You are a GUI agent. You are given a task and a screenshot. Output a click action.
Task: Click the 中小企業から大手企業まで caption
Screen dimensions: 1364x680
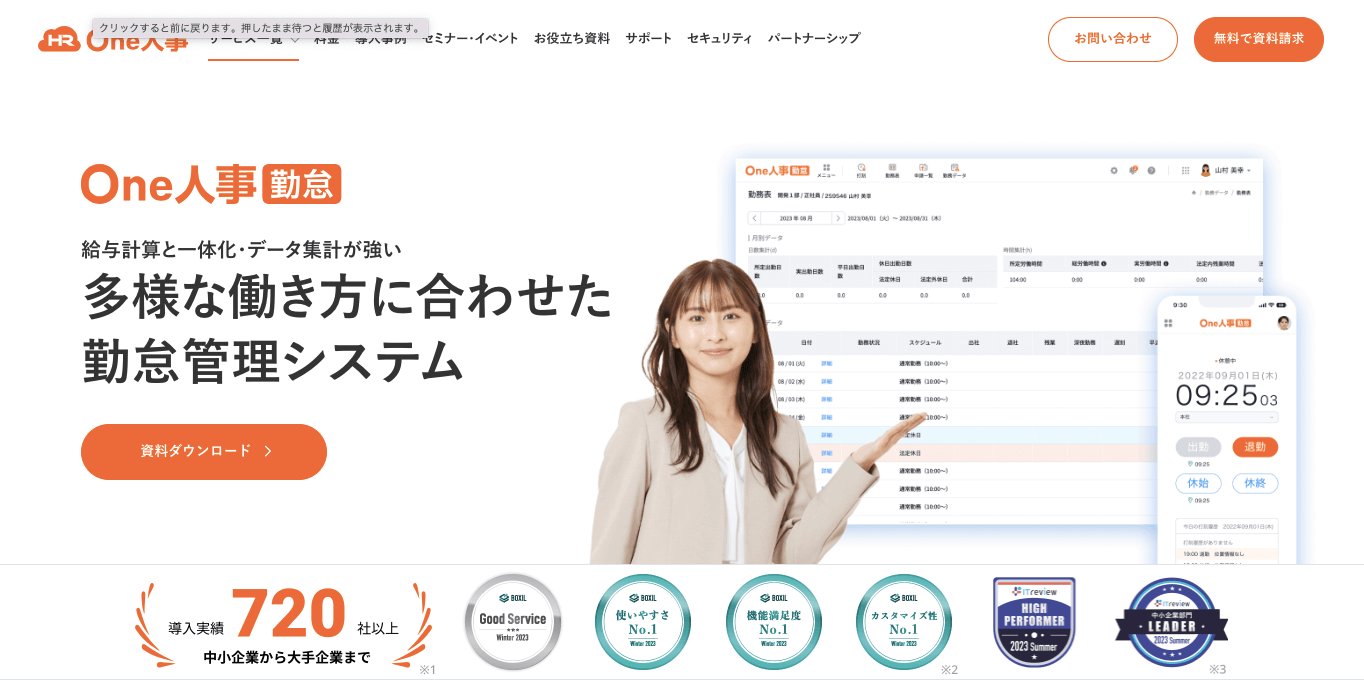pos(287,657)
